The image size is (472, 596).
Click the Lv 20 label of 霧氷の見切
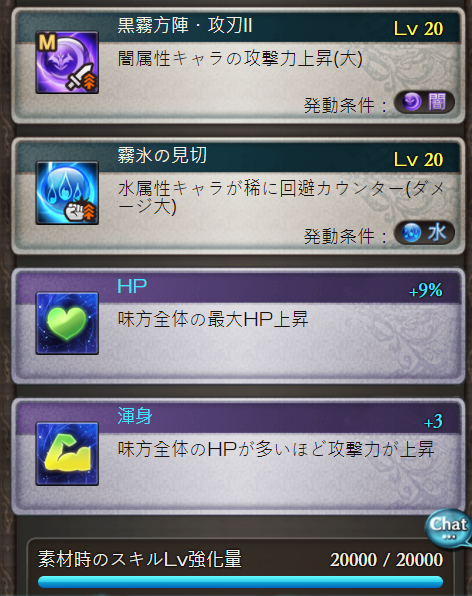pyautogui.click(x=418, y=159)
